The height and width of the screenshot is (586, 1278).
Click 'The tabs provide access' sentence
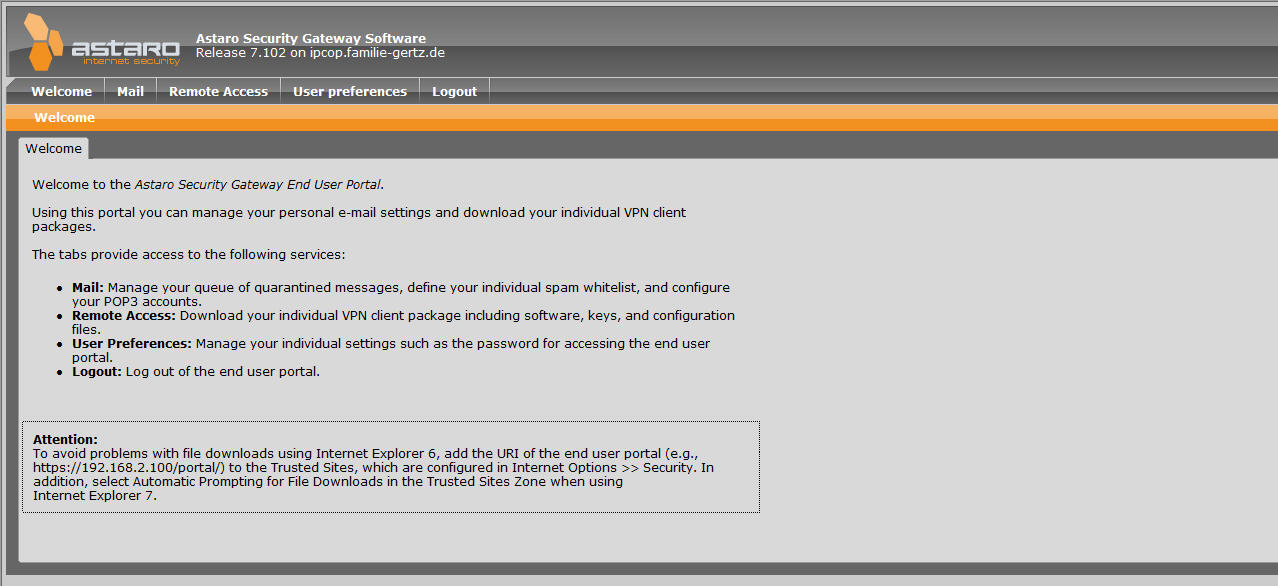188,254
